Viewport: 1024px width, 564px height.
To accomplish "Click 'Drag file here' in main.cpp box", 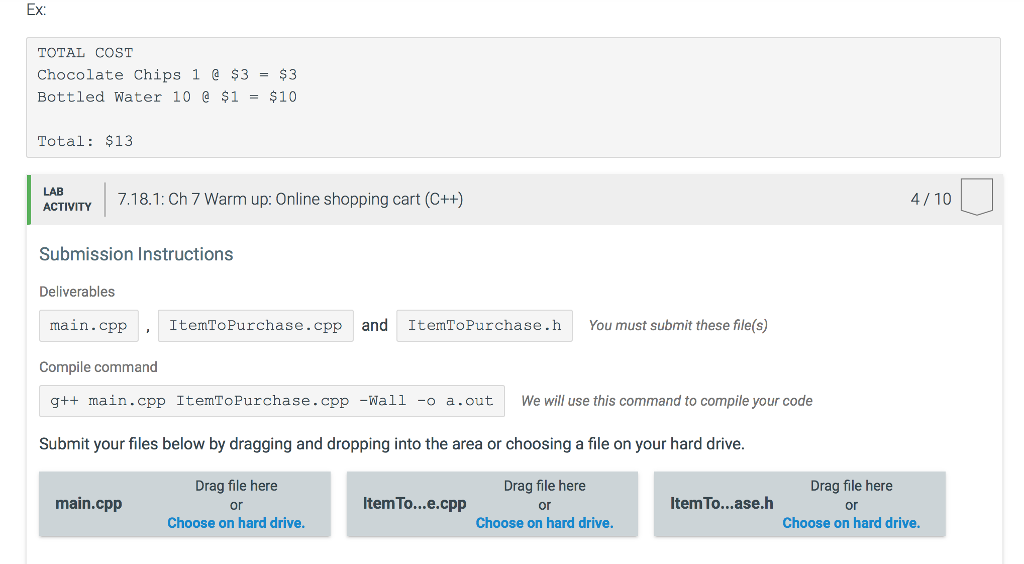I will [x=236, y=486].
